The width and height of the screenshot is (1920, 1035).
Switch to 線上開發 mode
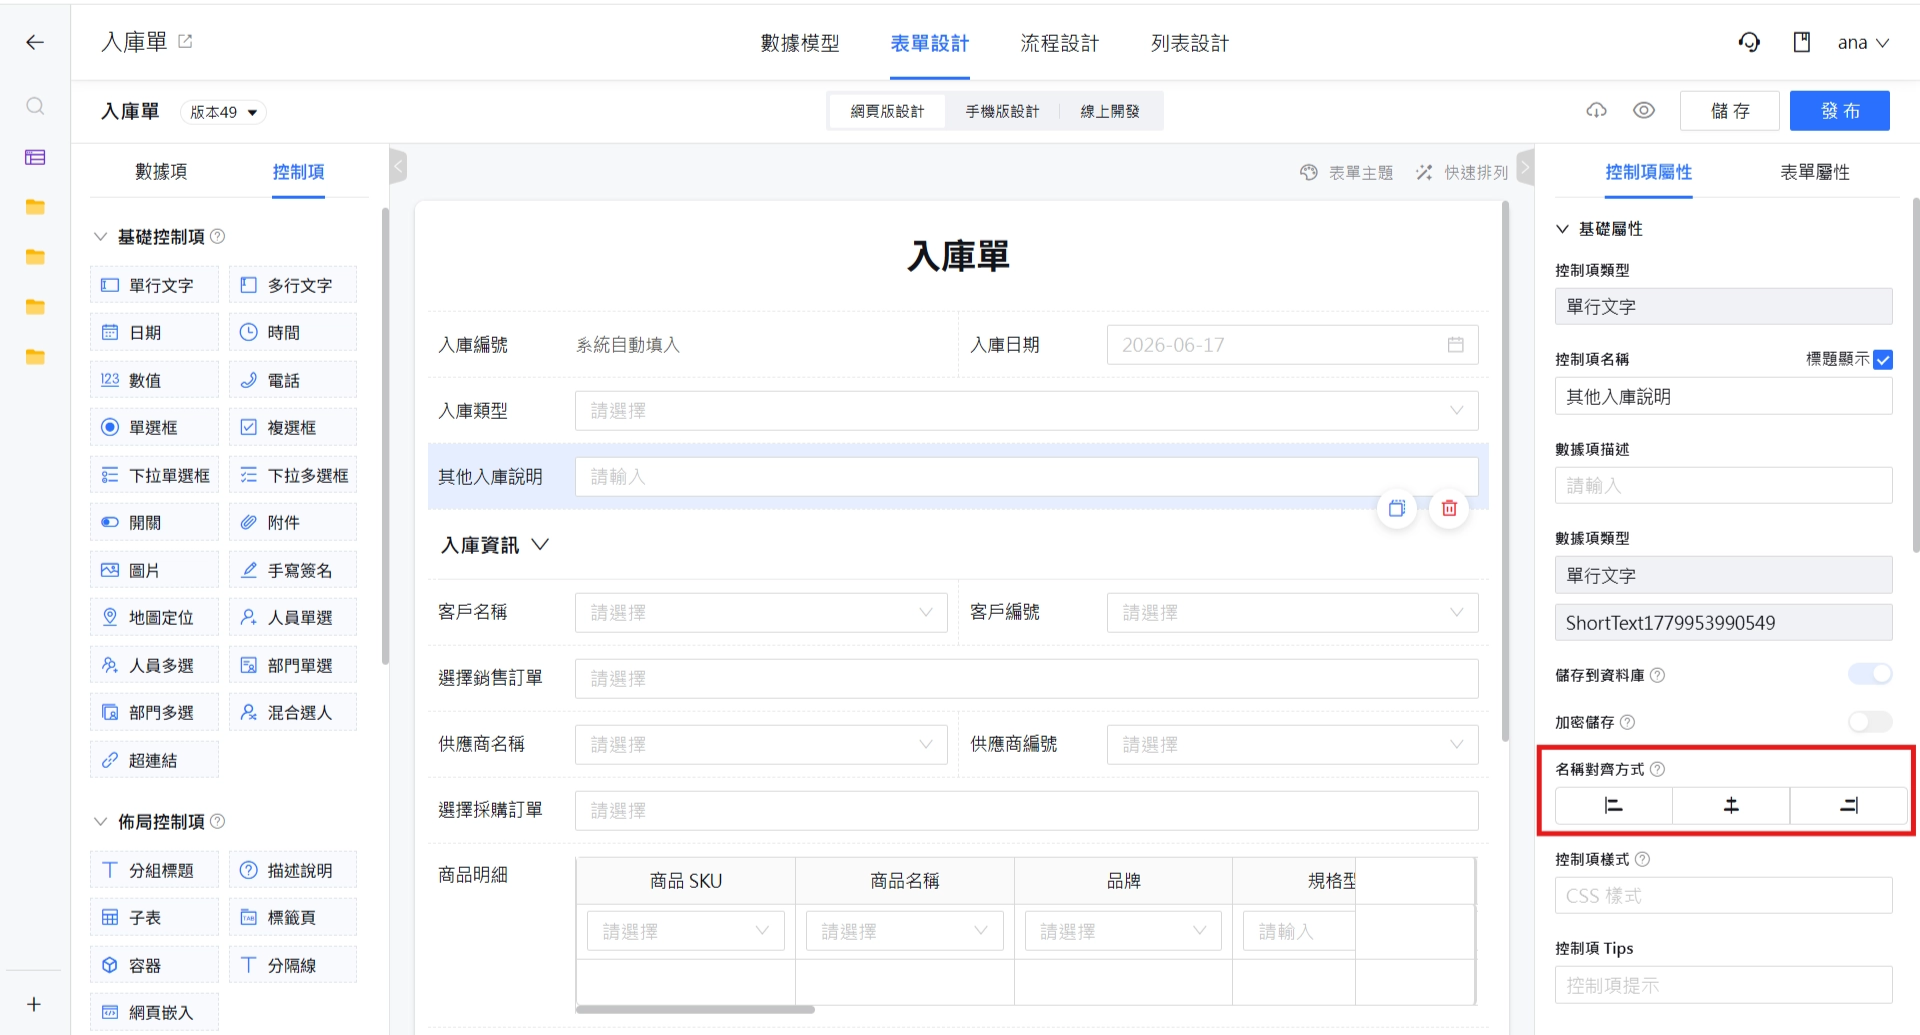1110,111
